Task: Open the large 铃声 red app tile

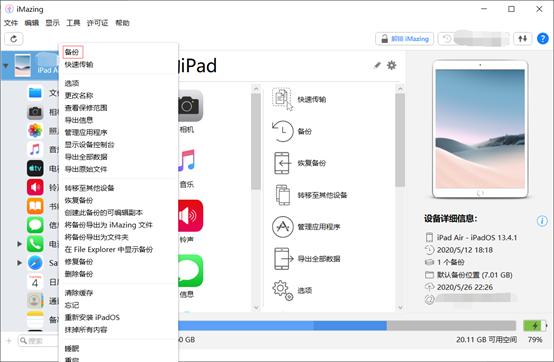Action: (x=190, y=216)
